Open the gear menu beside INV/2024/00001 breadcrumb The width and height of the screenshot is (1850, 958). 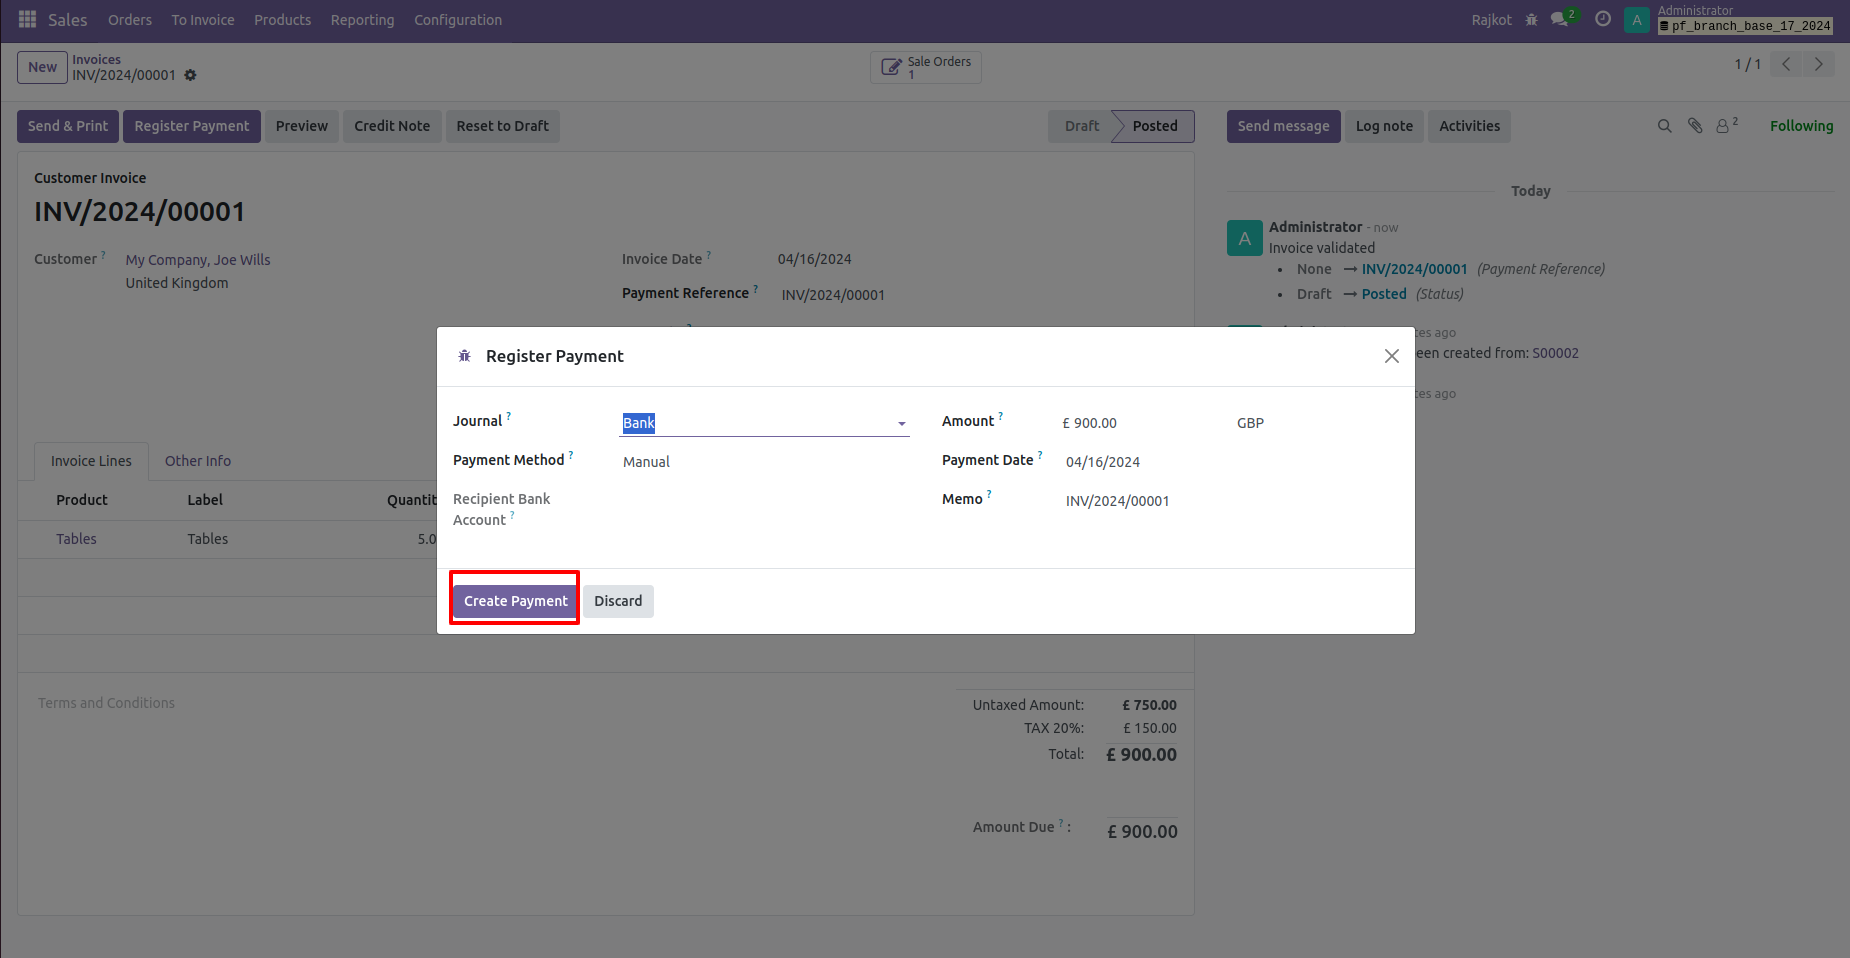pos(190,75)
